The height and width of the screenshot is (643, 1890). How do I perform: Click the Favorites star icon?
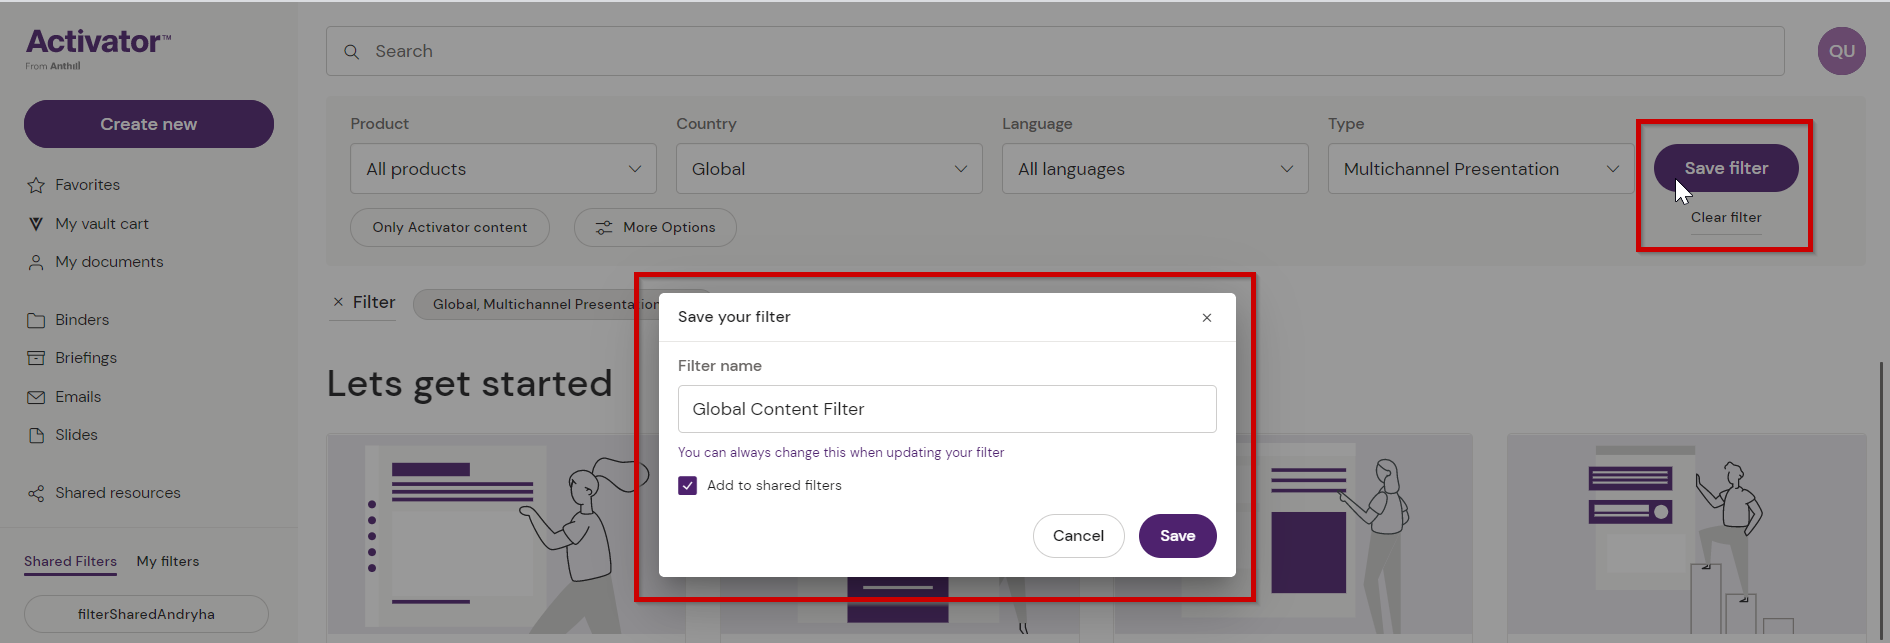coord(36,185)
